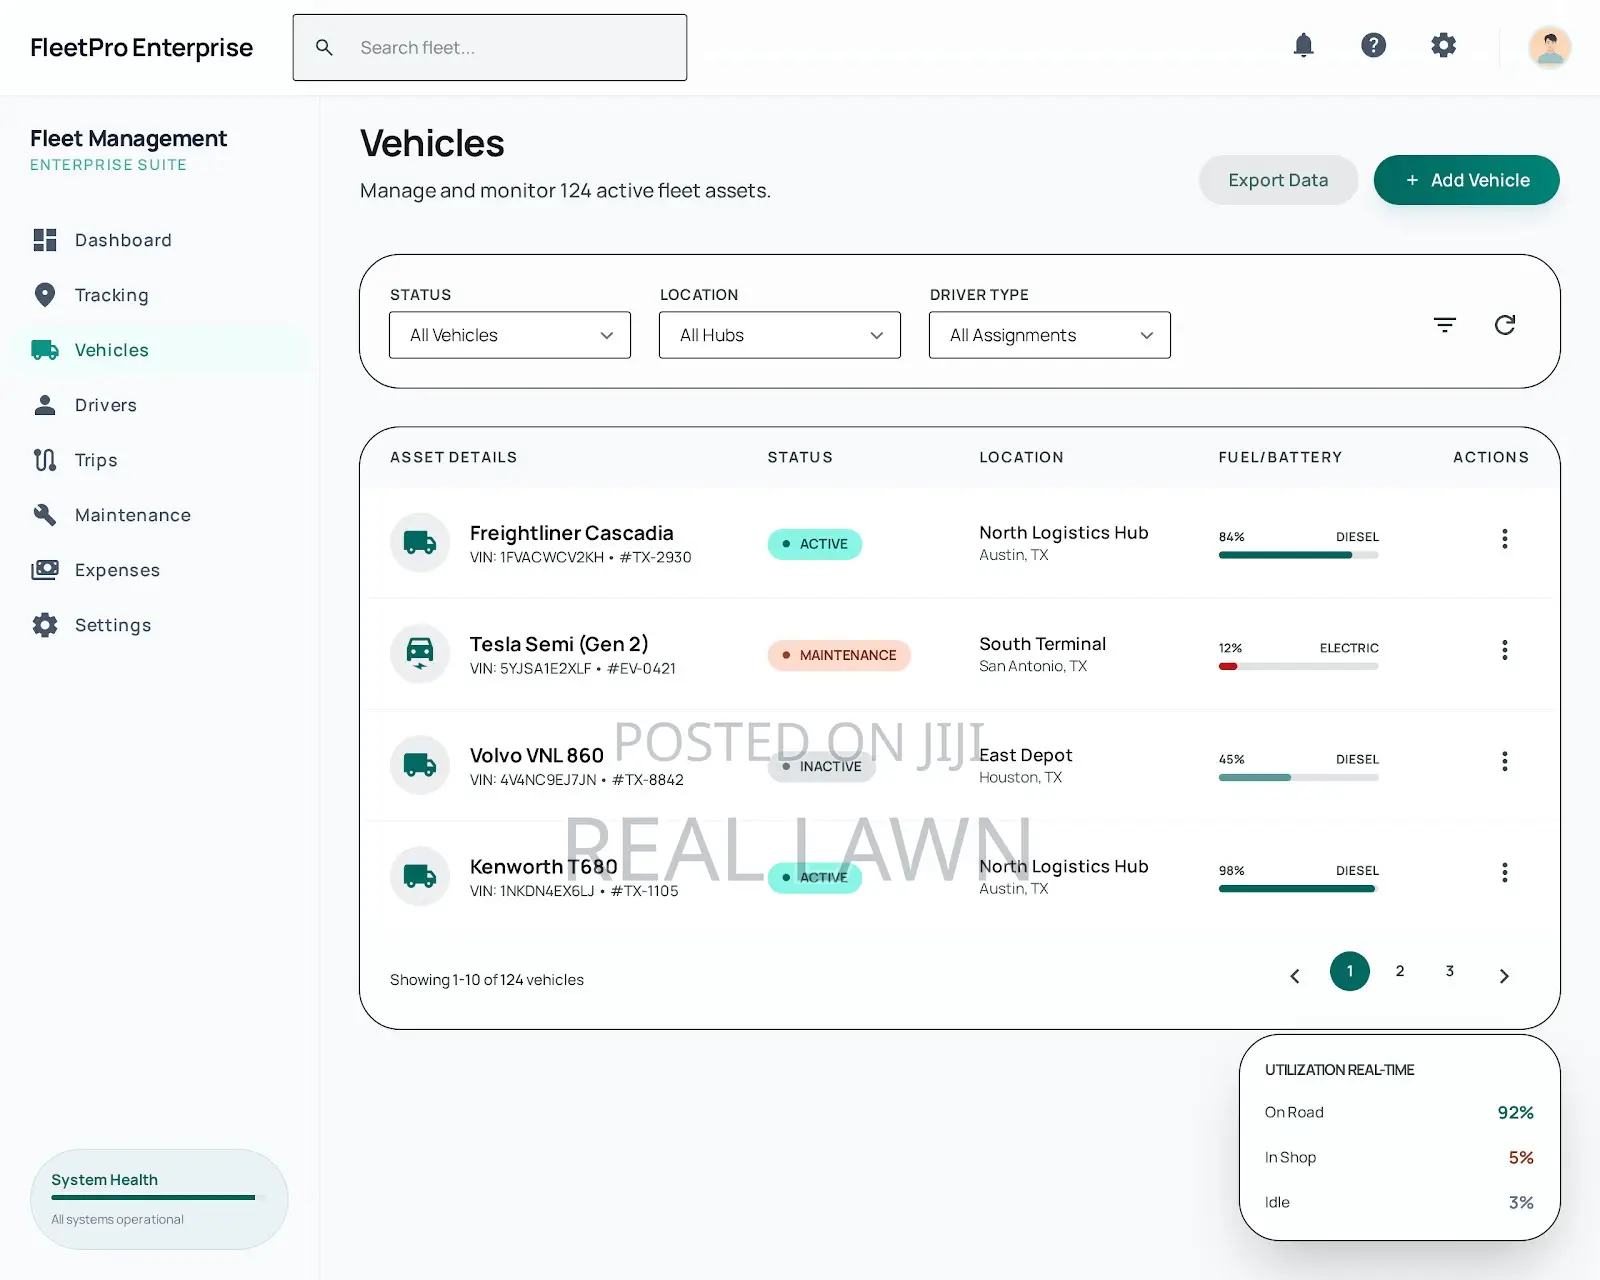Image resolution: width=1600 pixels, height=1280 pixels.
Task: Refresh the vehicle list
Action: (x=1505, y=325)
